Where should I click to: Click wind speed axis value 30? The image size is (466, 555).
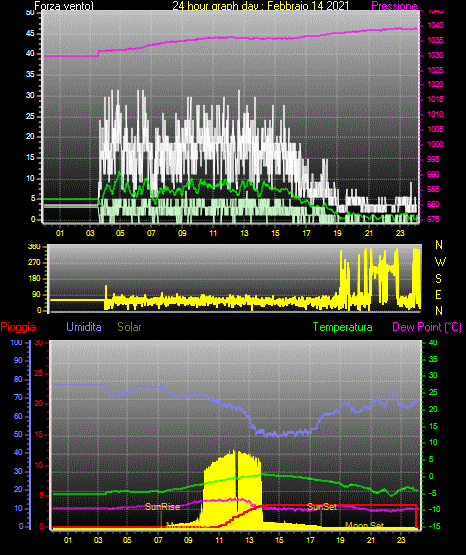(x=30, y=96)
